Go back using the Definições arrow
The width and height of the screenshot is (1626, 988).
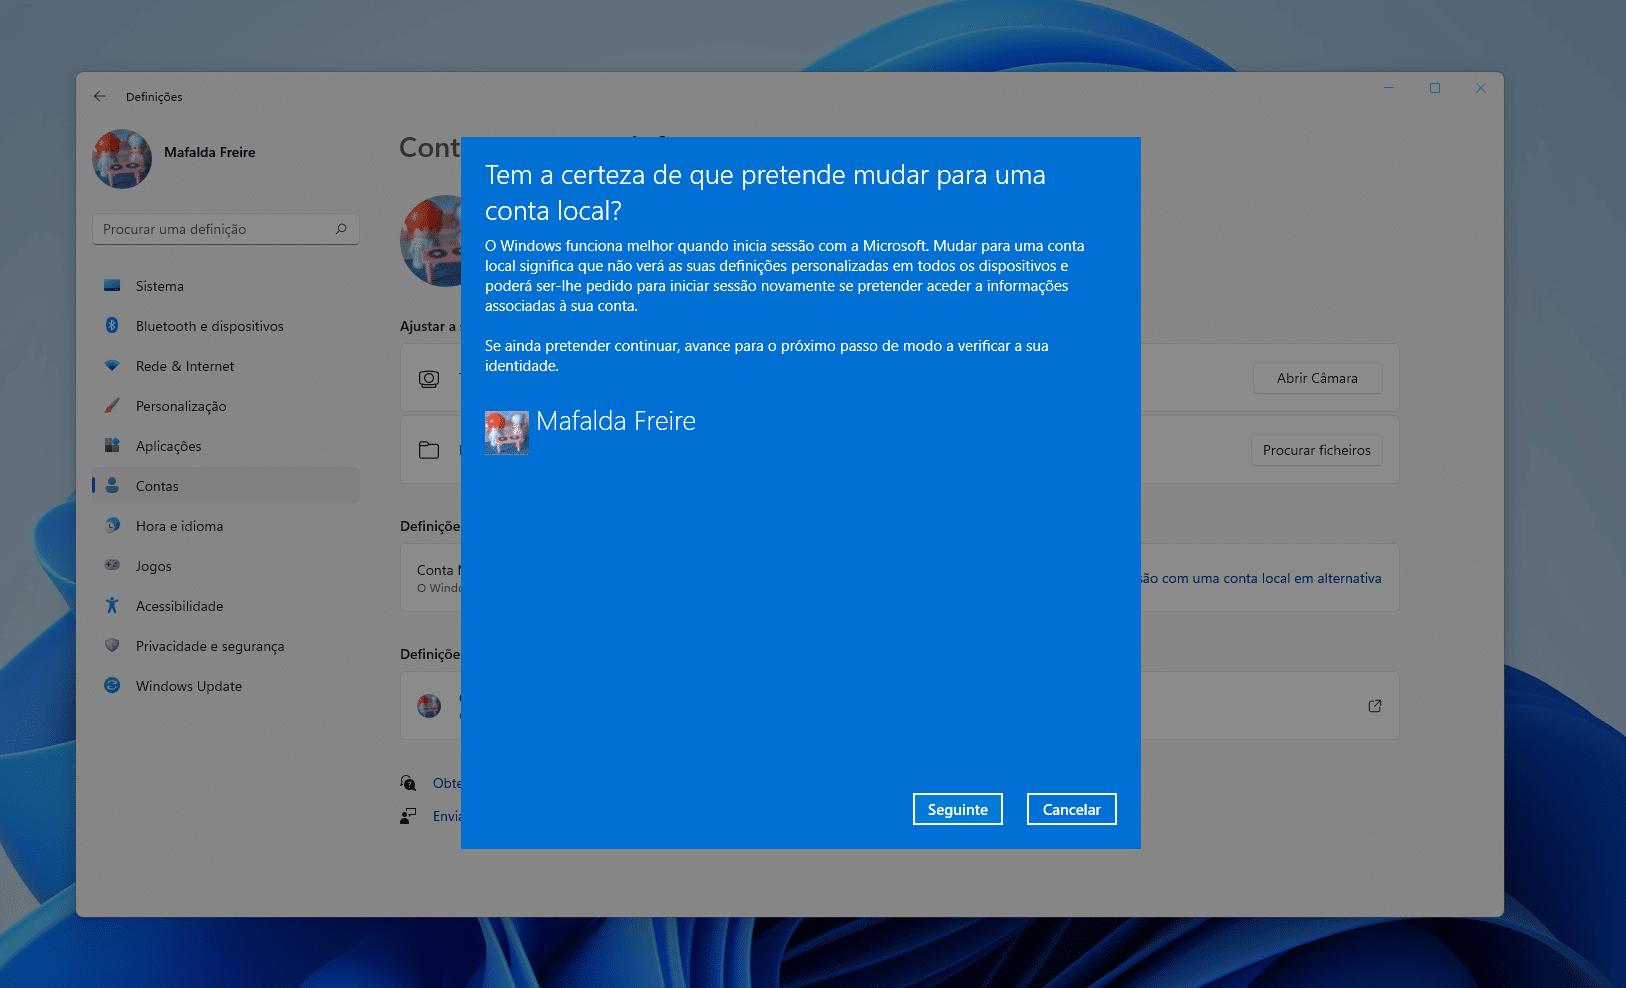(100, 97)
